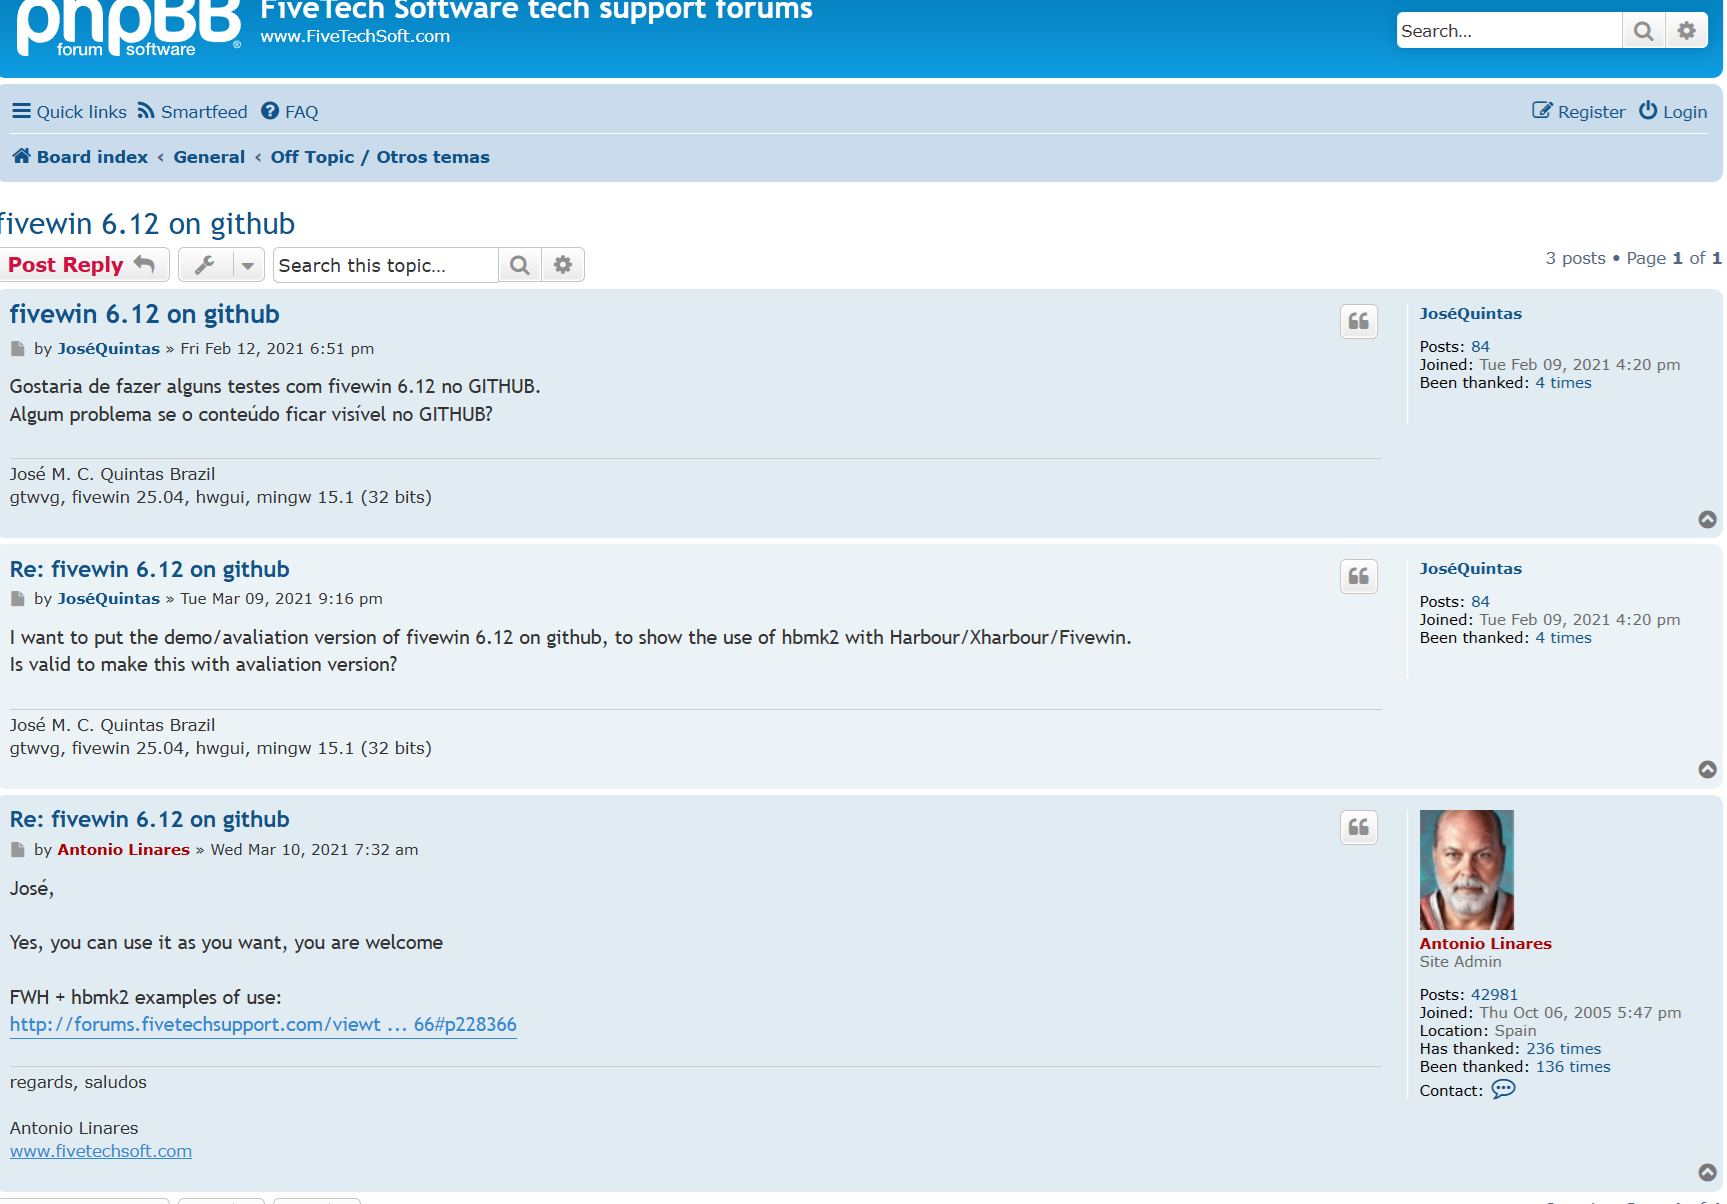Open advanced search gear in header
This screenshot has height=1204, width=1727.
pyautogui.click(x=1686, y=31)
